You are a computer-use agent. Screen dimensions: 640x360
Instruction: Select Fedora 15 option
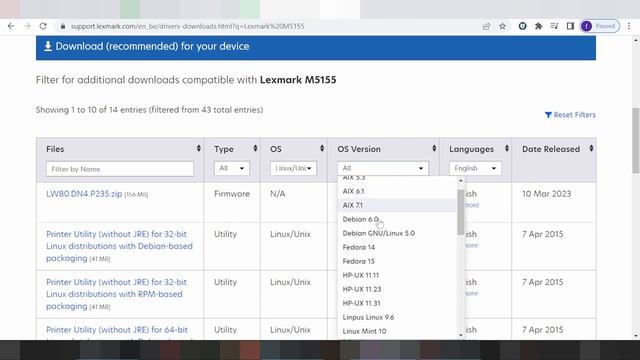coord(397,261)
